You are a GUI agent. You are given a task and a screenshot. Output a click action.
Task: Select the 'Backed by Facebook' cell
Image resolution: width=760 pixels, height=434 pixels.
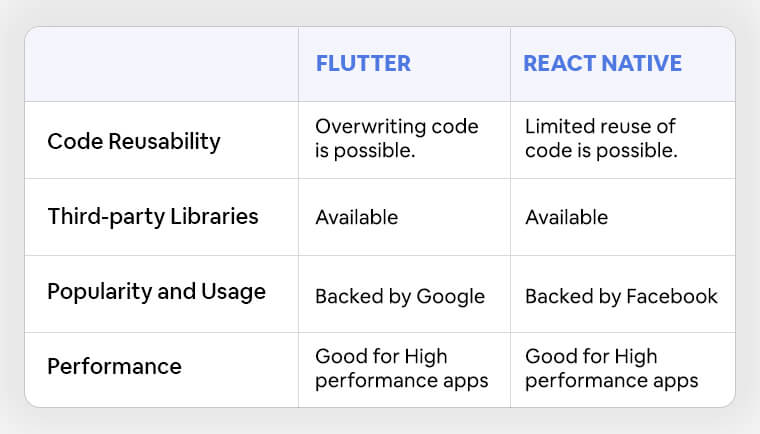(621, 296)
